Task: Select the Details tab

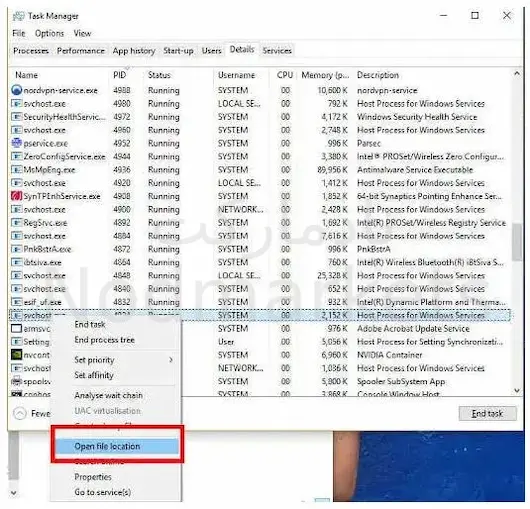Action: pyautogui.click(x=242, y=50)
